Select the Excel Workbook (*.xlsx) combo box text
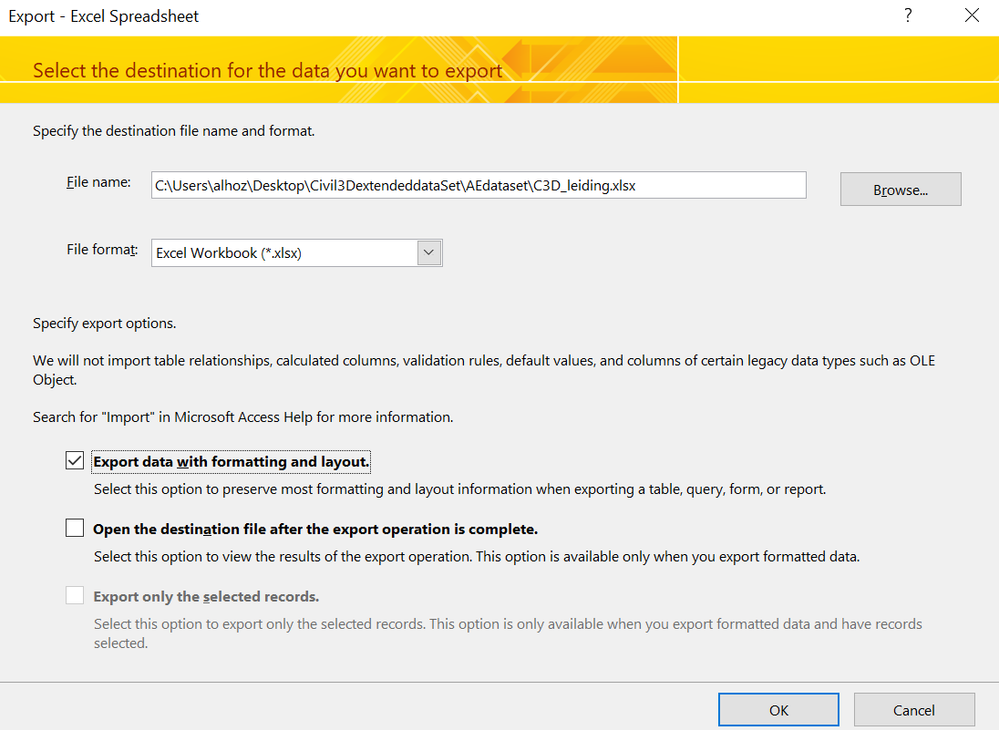The image size is (999, 730). point(284,253)
